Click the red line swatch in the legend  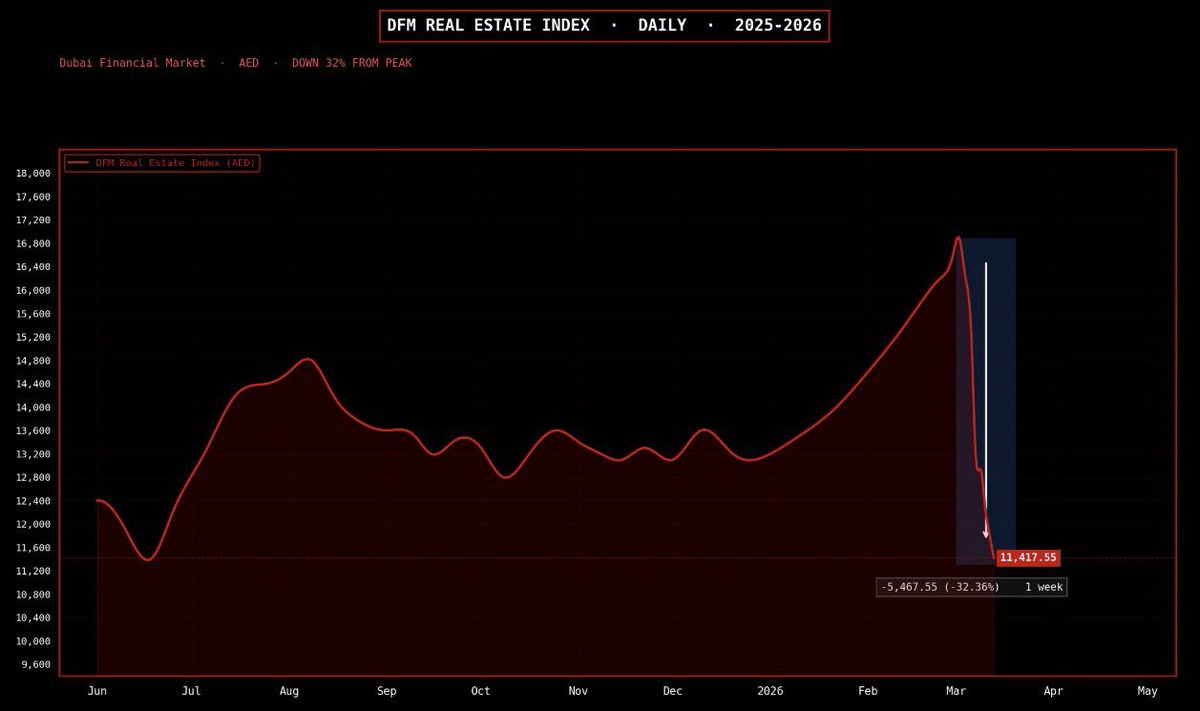click(x=81, y=162)
